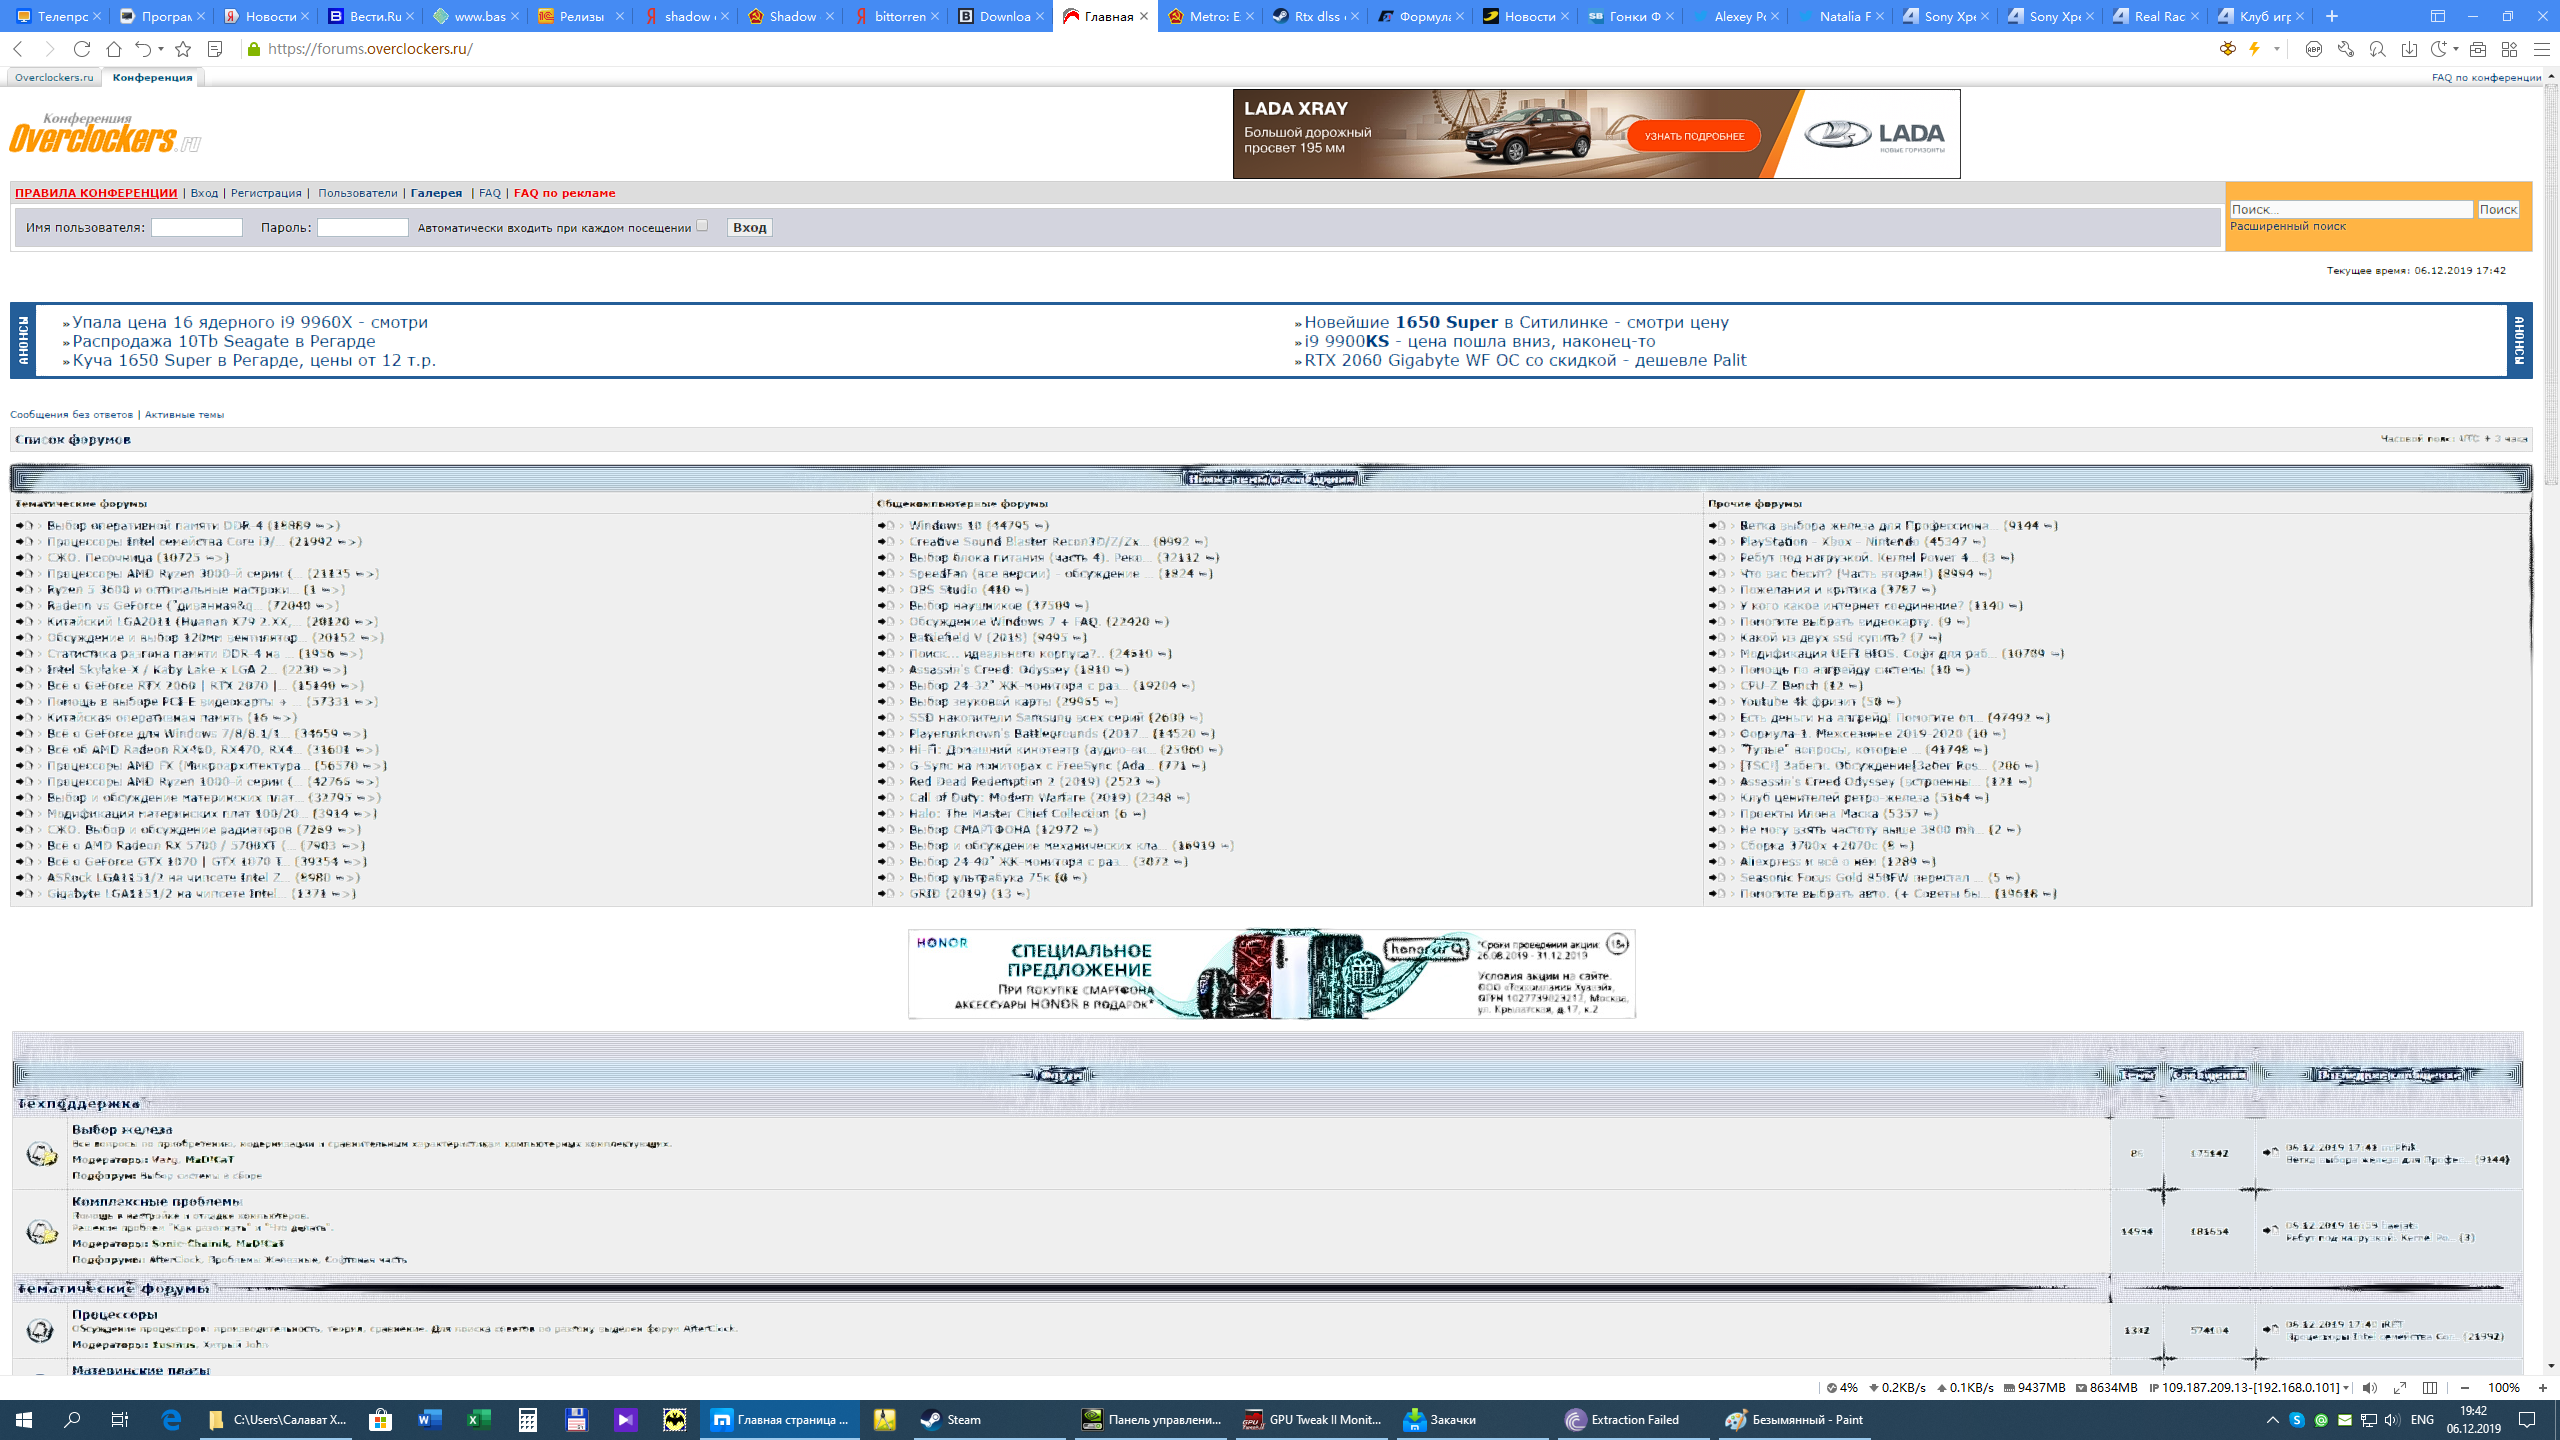The image size is (2560, 1440).
Task: Open dropdown arrow beside night mode icon
Action: click(x=2455, y=49)
